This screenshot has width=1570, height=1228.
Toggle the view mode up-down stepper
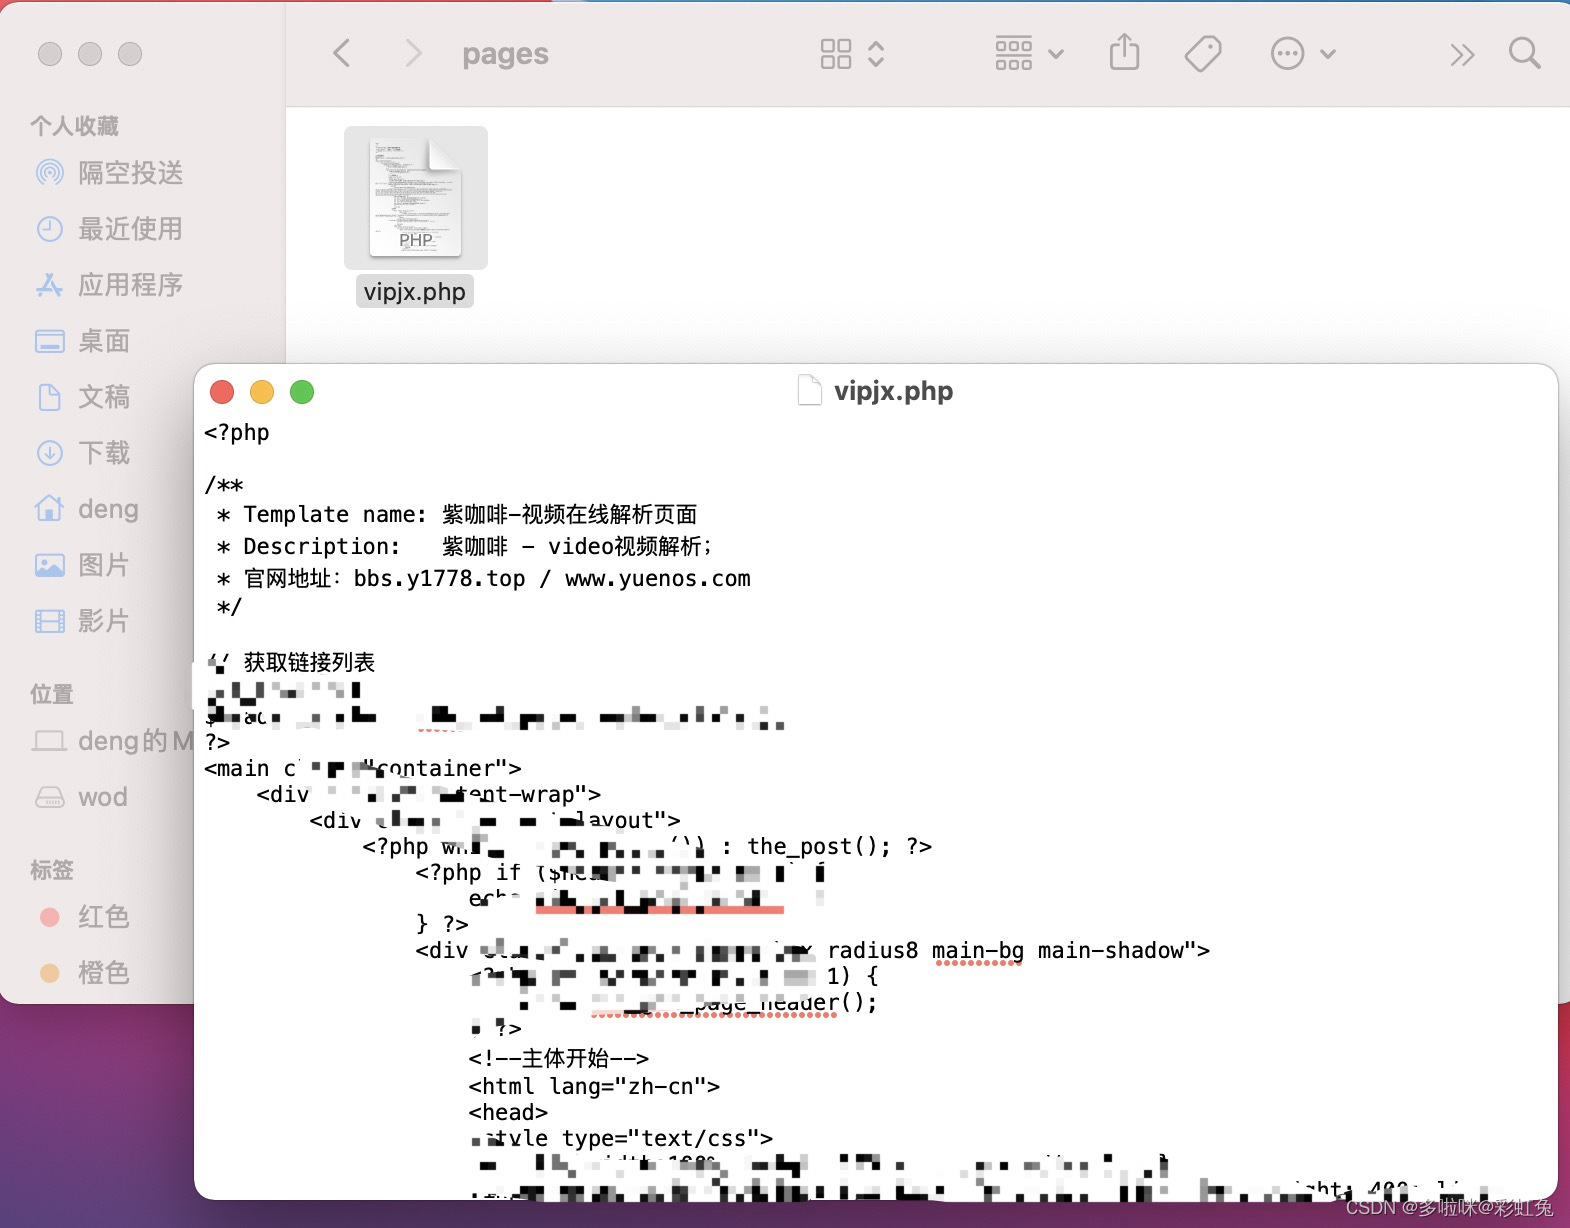pos(876,54)
